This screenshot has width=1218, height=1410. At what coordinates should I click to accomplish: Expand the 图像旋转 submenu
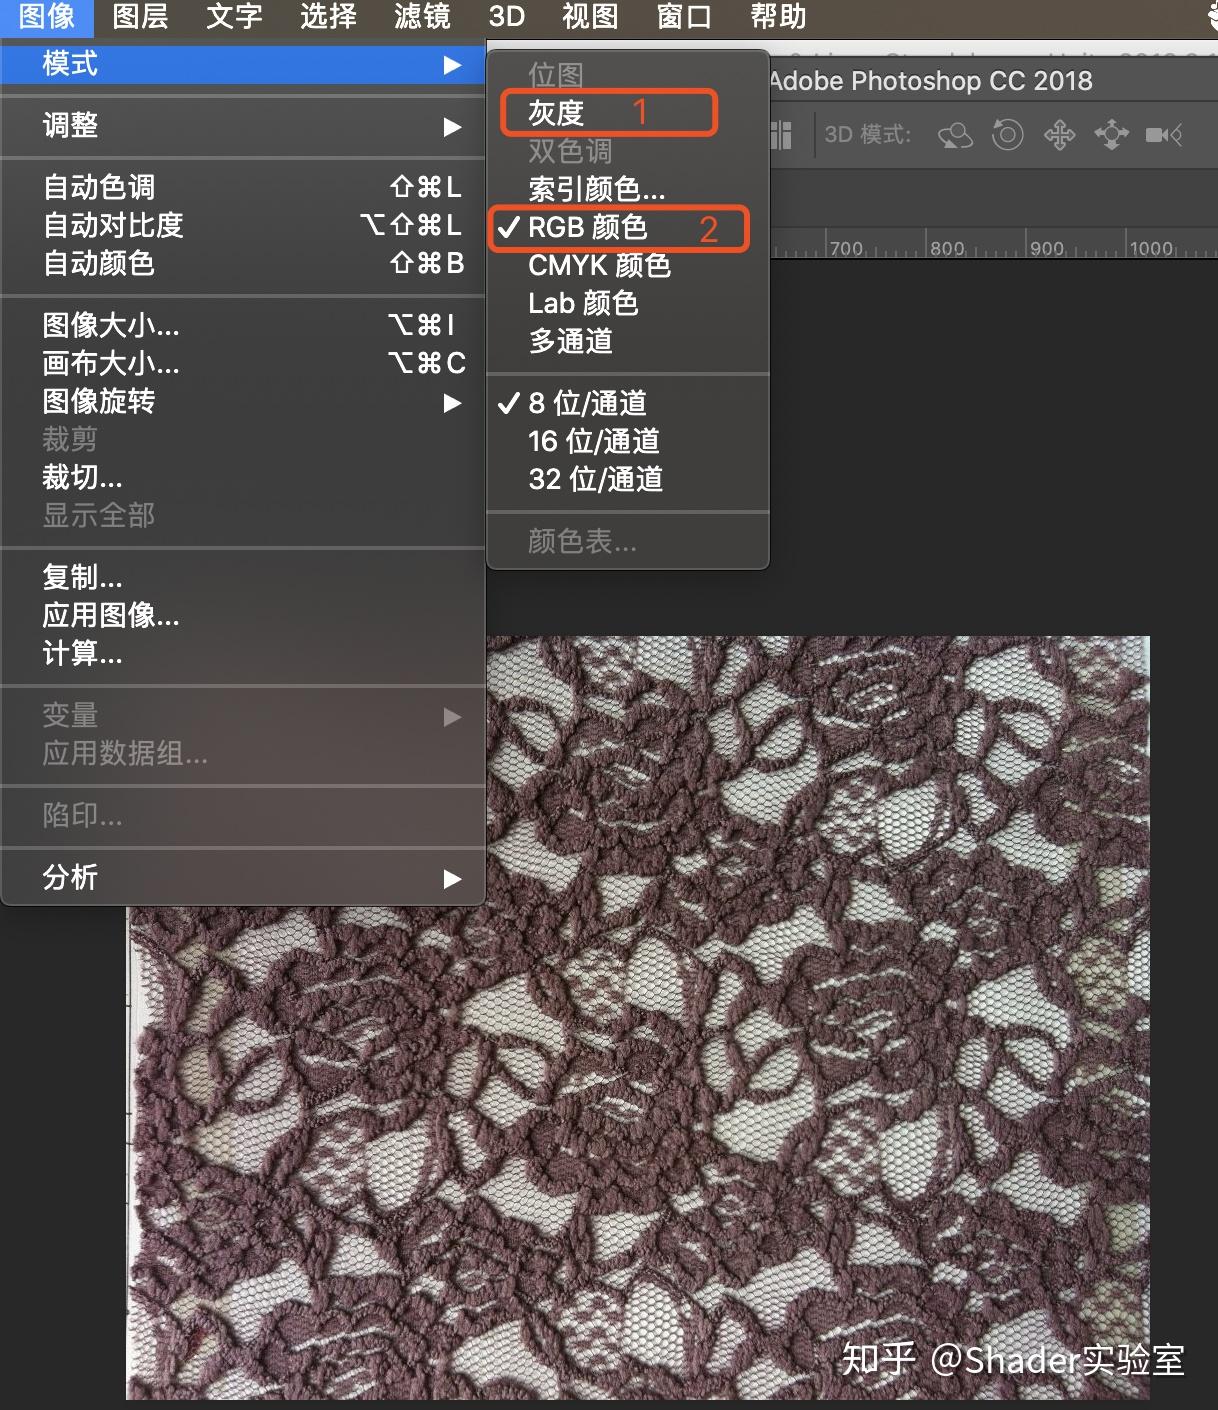point(243,402)
